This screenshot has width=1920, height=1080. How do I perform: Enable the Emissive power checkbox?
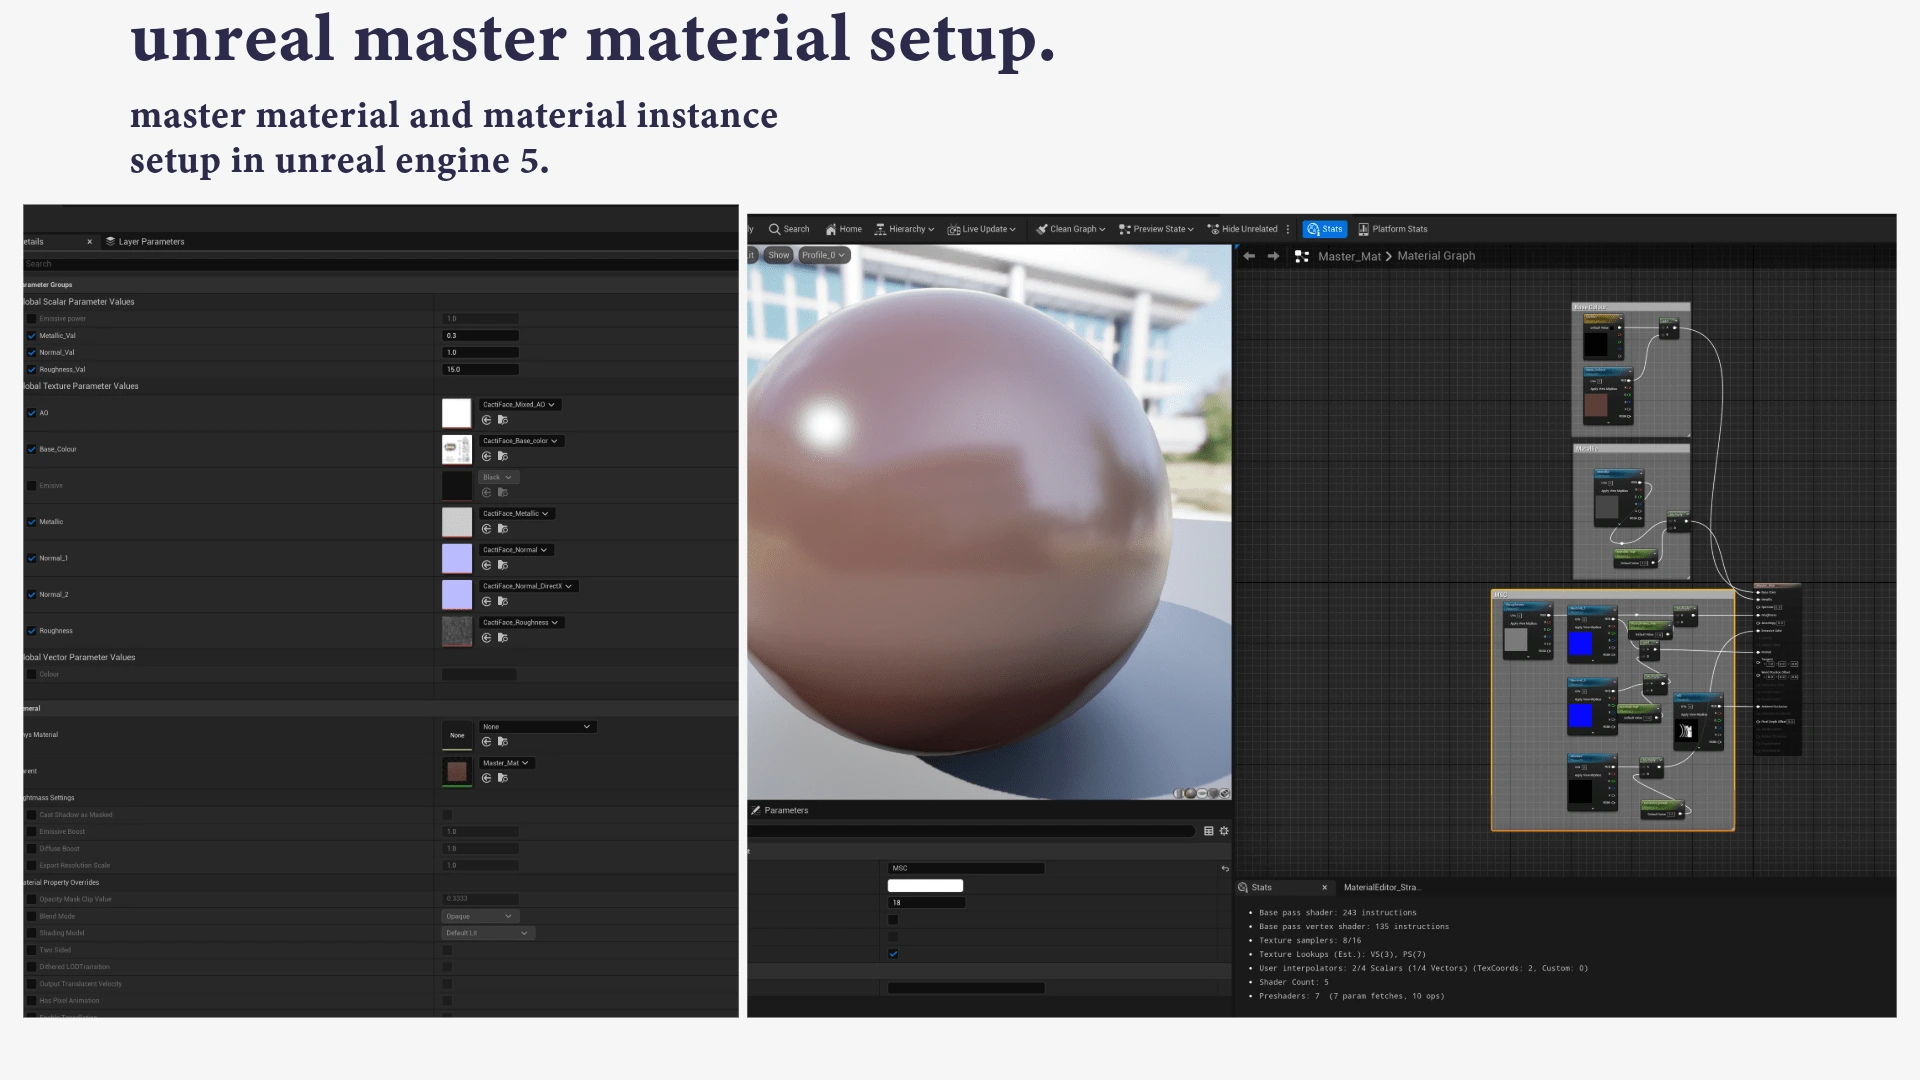(32, 319)
